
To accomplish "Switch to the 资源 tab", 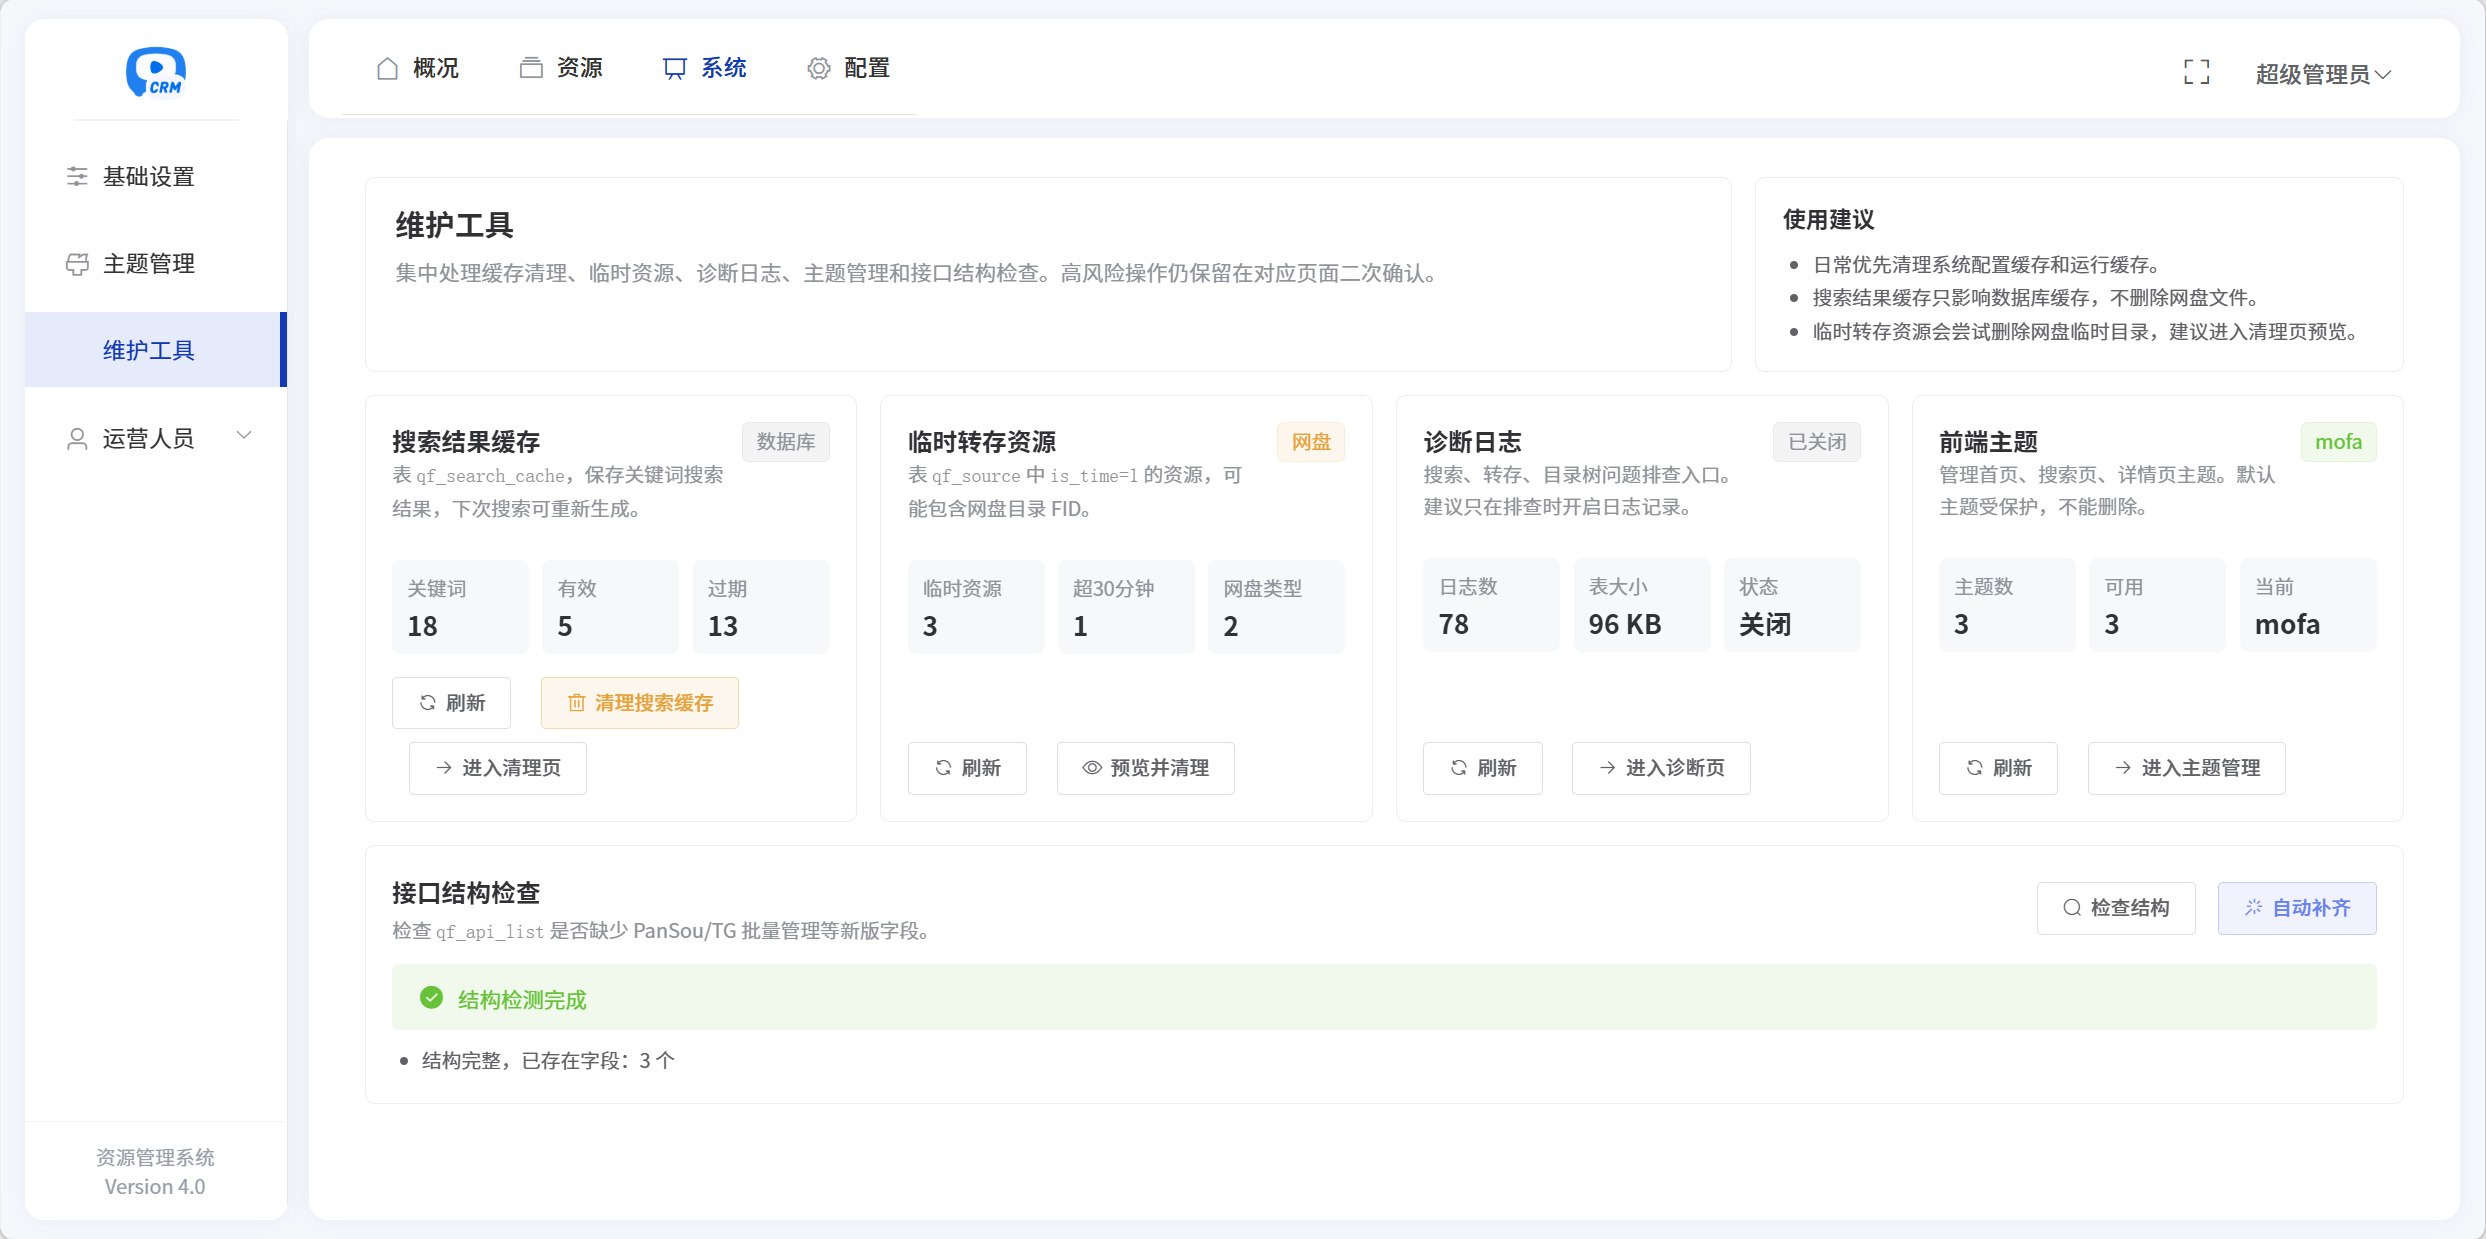I will click(x=561, y=68).
